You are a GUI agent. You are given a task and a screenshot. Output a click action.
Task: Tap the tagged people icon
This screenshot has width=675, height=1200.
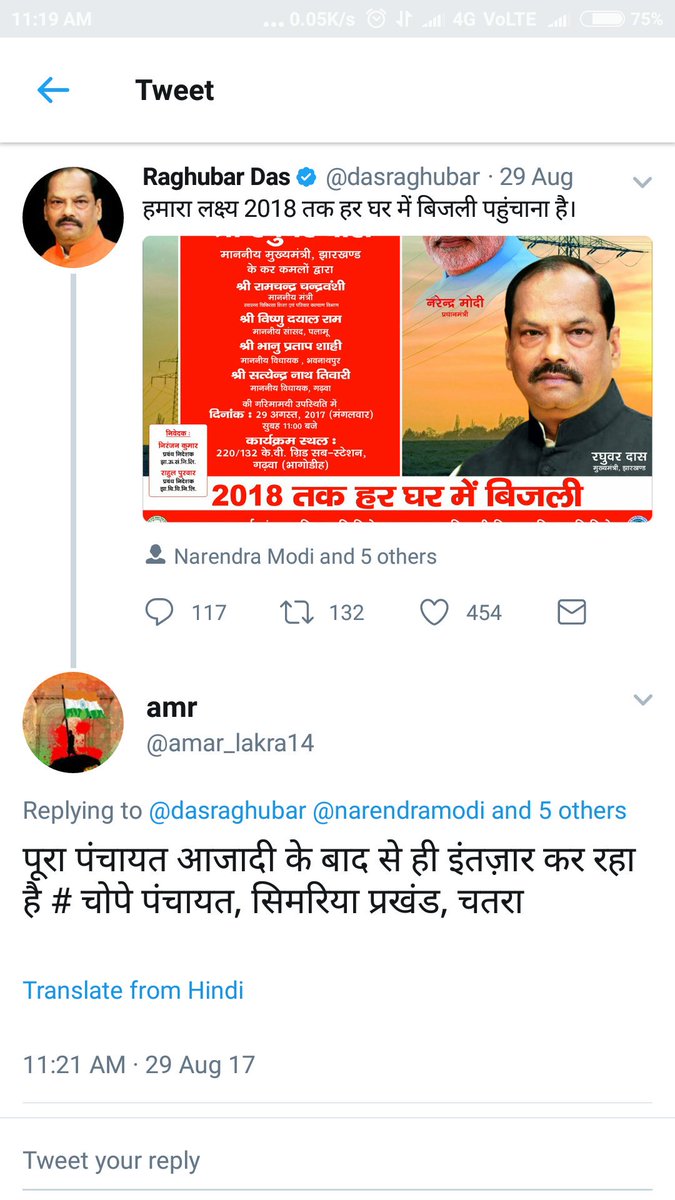(x=155, y=556)
